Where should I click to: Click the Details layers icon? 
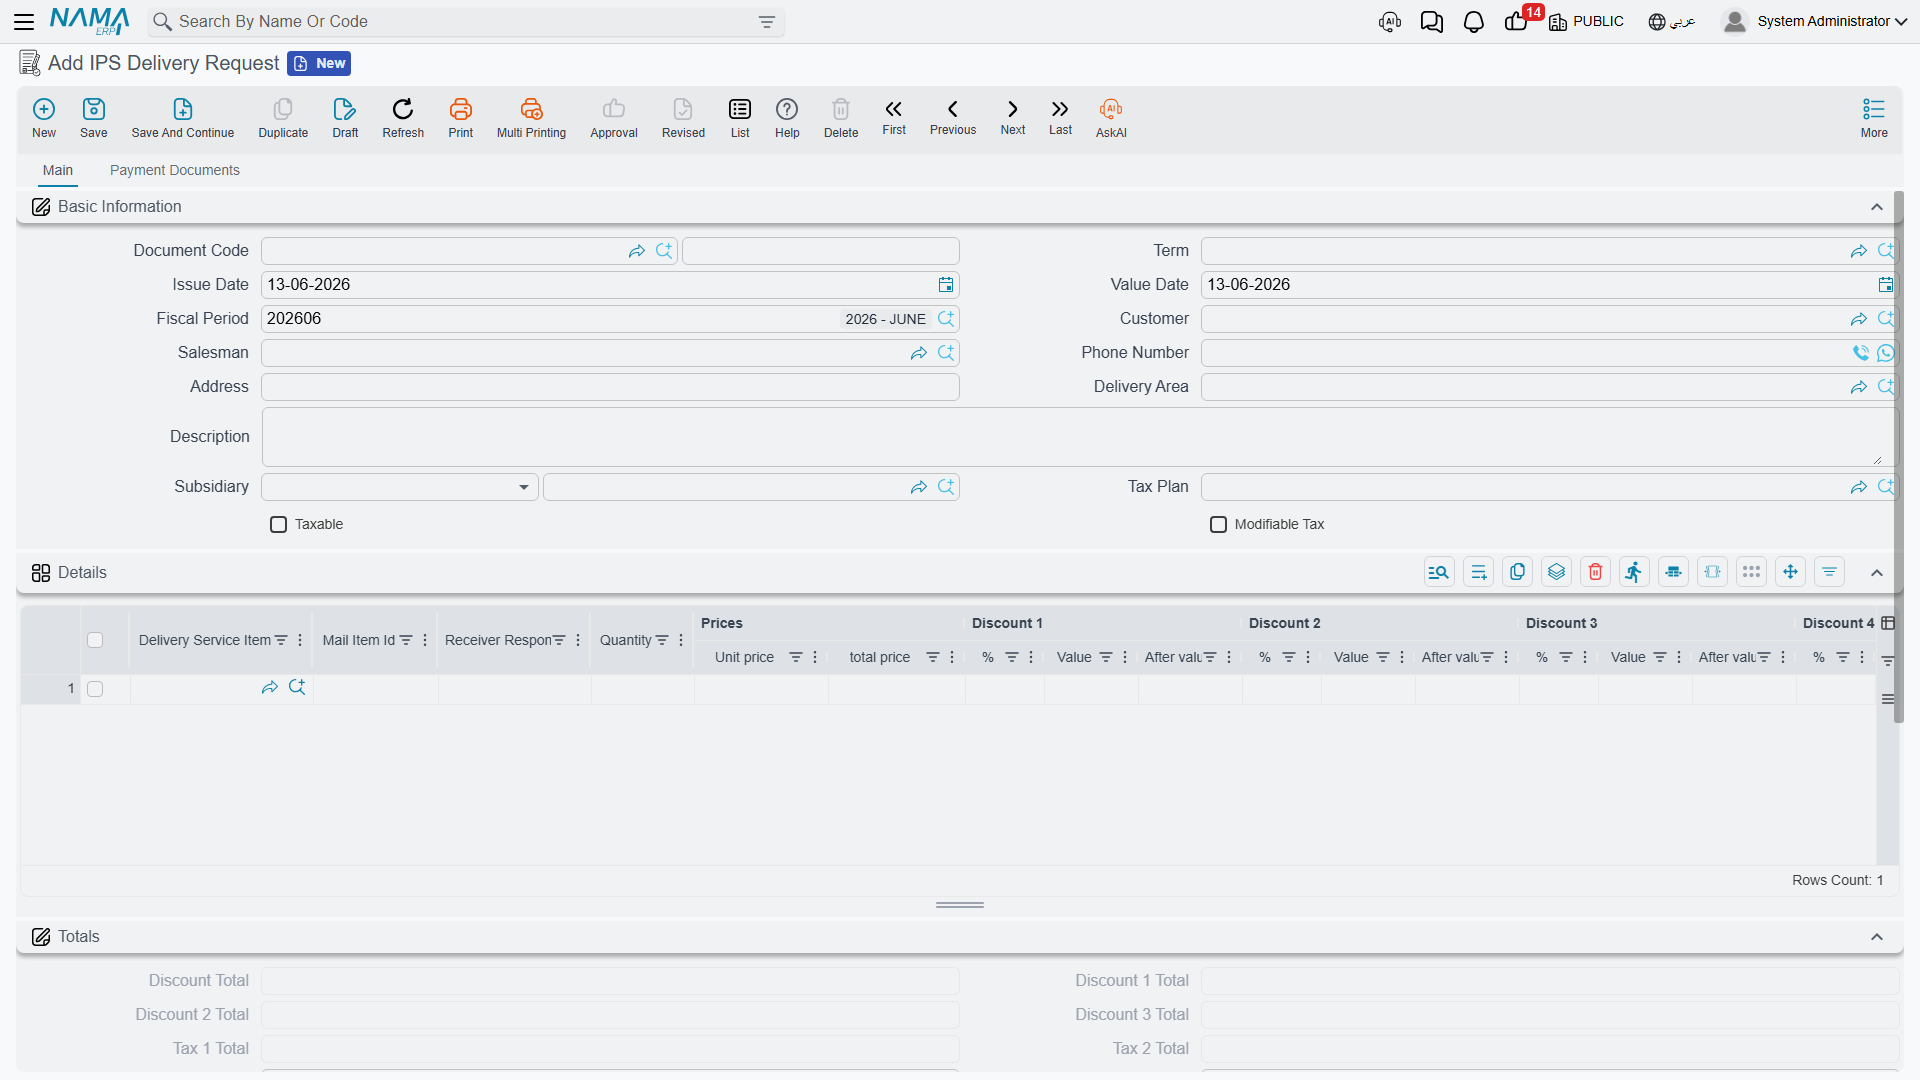pyautogui.click(x=1556, y=572)
